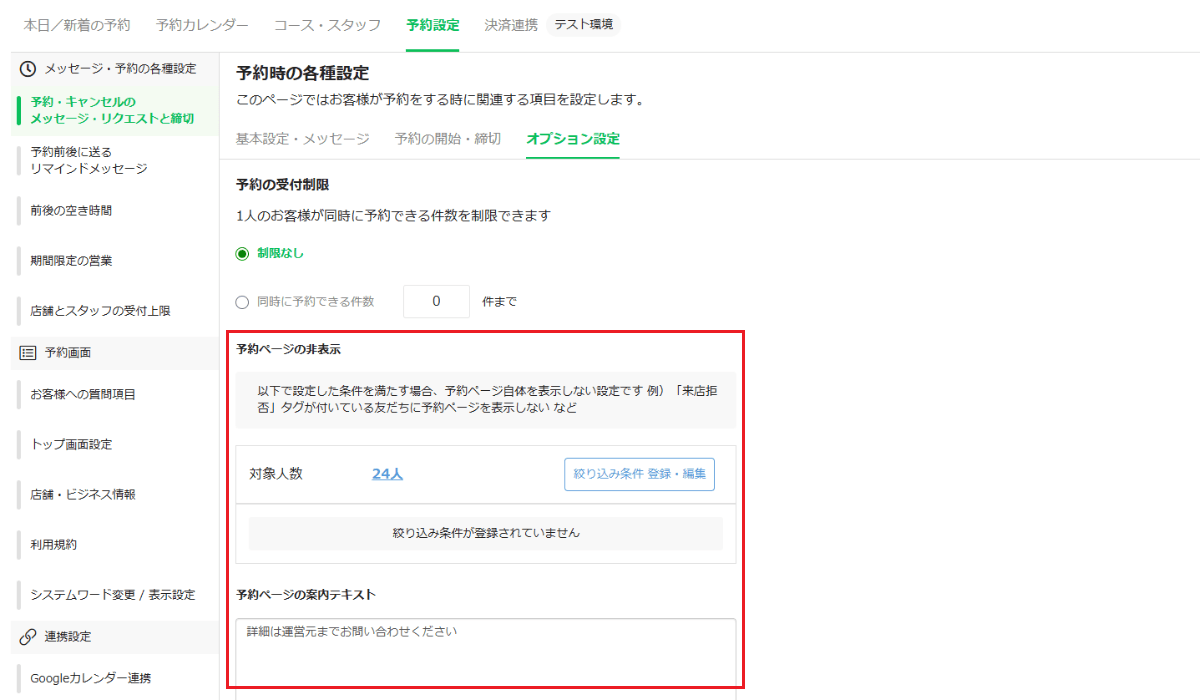This screenshot has width=1200, height=700.
Task: Click the list icon beside 予約画面
Action: [28, 352]
